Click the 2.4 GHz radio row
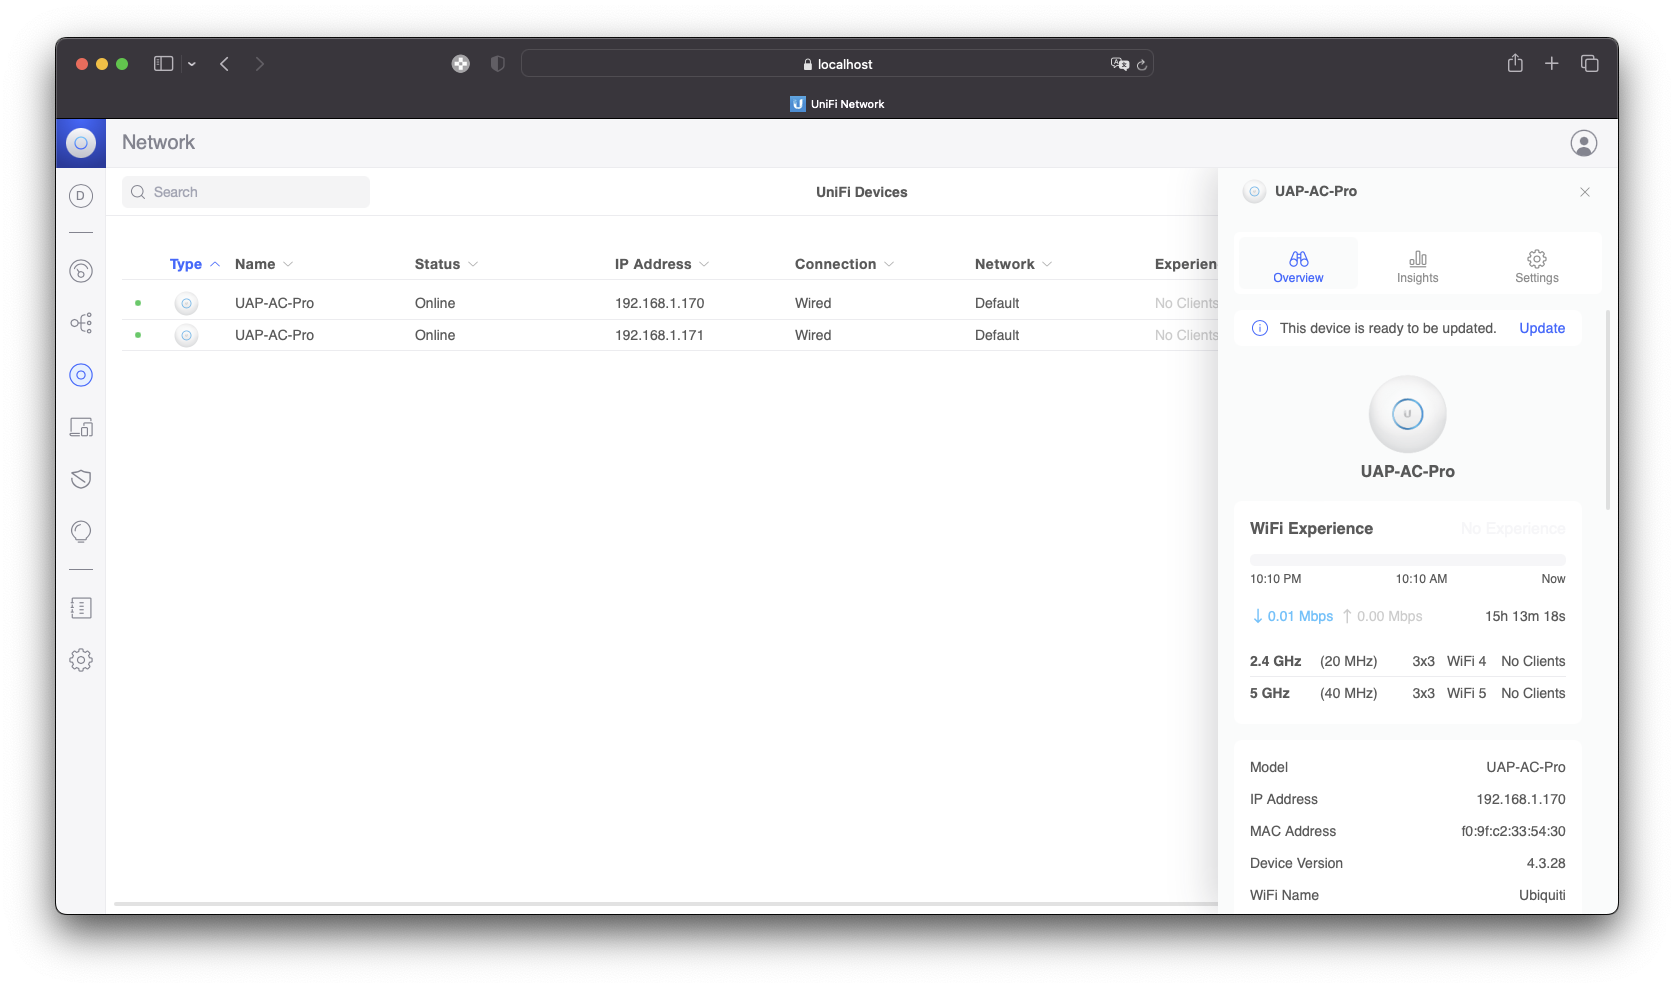1674x988 pixels. 1407,661
